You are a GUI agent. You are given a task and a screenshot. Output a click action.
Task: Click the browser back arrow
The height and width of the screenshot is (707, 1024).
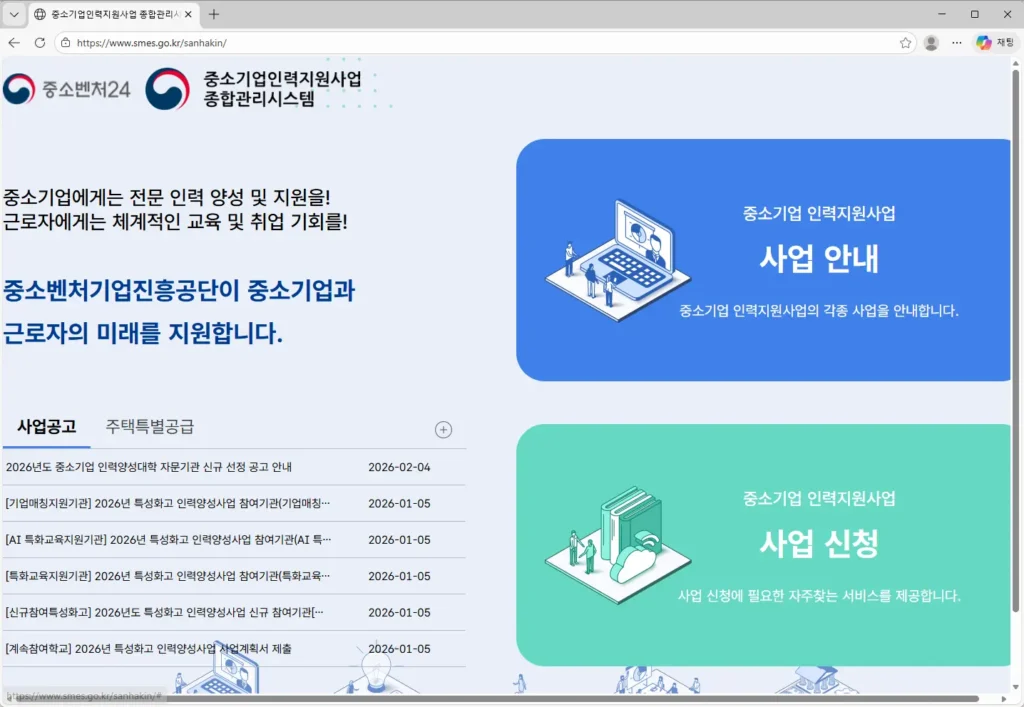click(x=14, y=43)
